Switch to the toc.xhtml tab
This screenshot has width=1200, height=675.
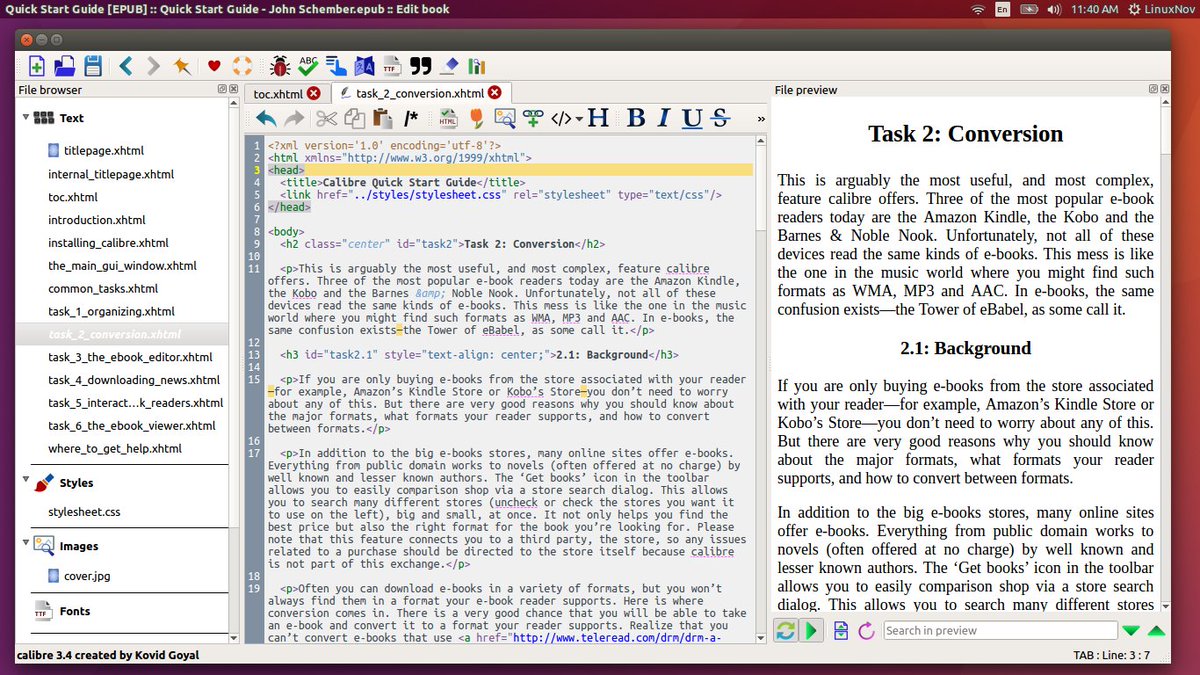[277, 94]
